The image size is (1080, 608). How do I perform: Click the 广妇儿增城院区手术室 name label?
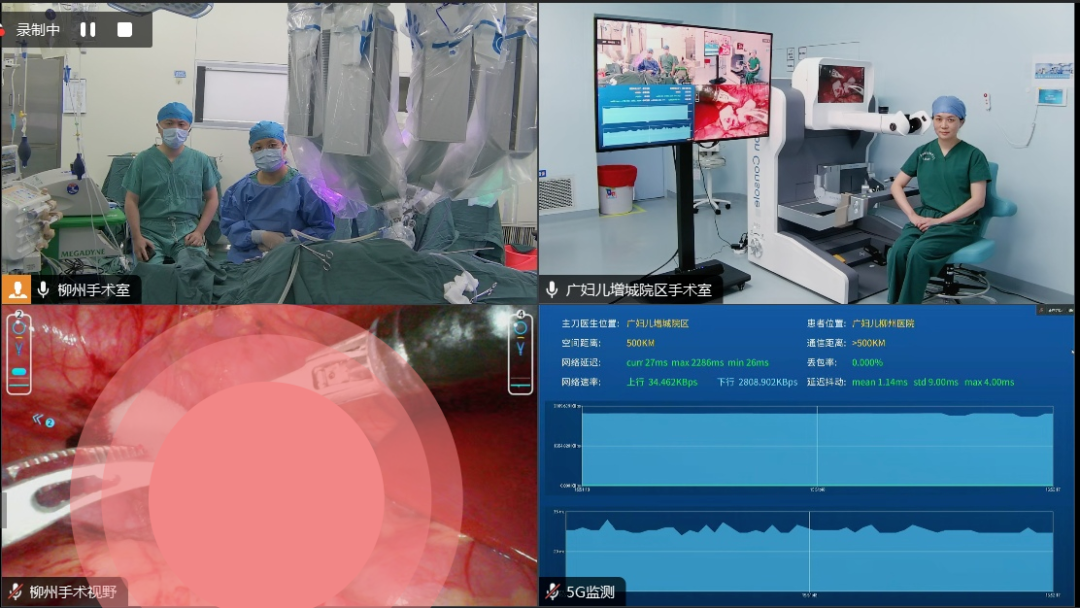click(639, 290)
